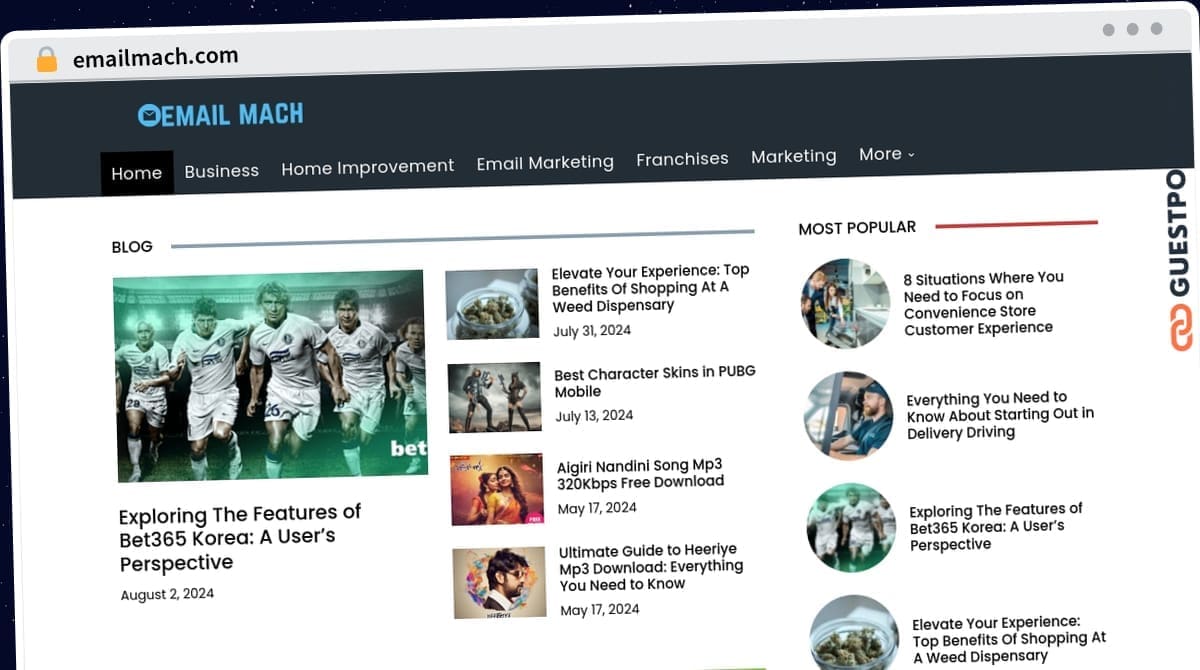Open 'Everything You Need to Know About Delivery Driving'
The height and width of the screenshot is (670, 1200).
[1000, 415]
